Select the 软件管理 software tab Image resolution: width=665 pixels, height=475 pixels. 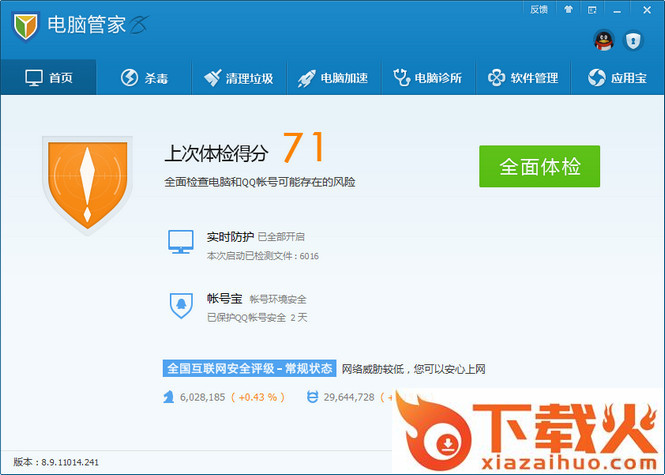[x=523, y=77]
